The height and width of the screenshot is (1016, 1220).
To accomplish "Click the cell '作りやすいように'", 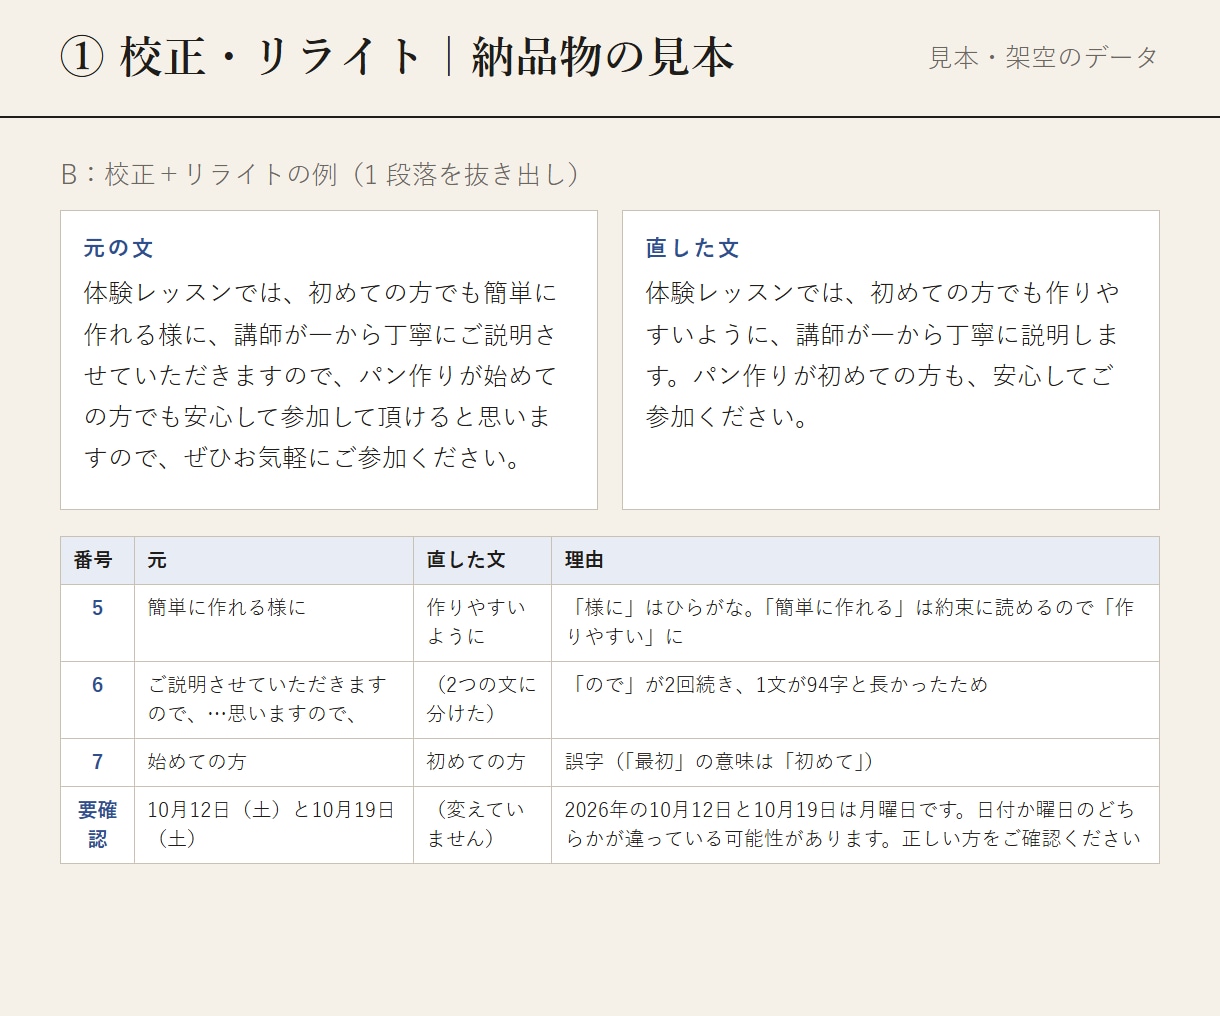I will pyautogui.click(x=477, y=622).
